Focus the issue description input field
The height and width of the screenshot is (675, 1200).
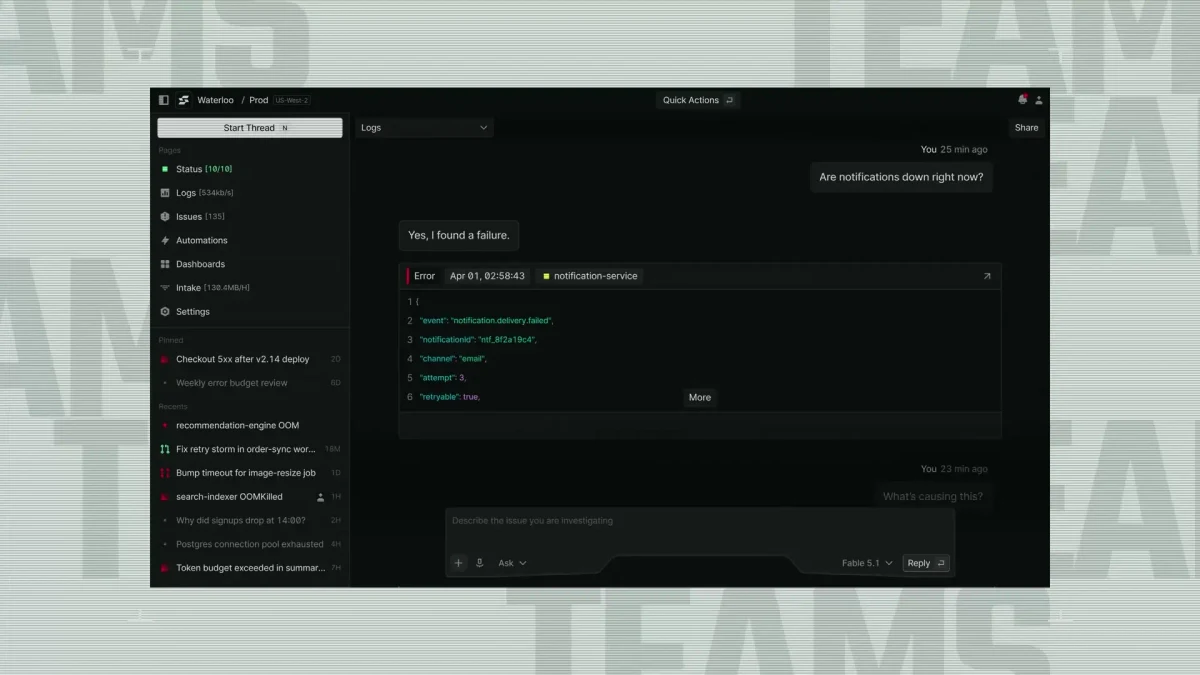[x=700, y=521]
